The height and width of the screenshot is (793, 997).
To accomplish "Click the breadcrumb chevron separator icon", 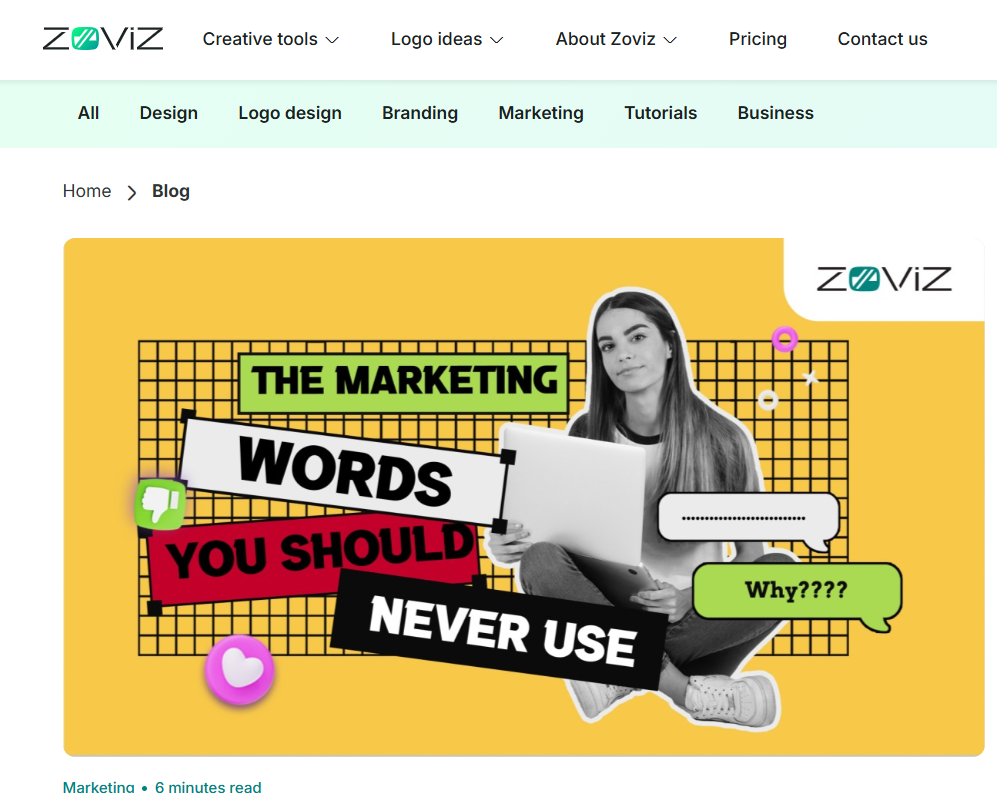I will (132, 192).
